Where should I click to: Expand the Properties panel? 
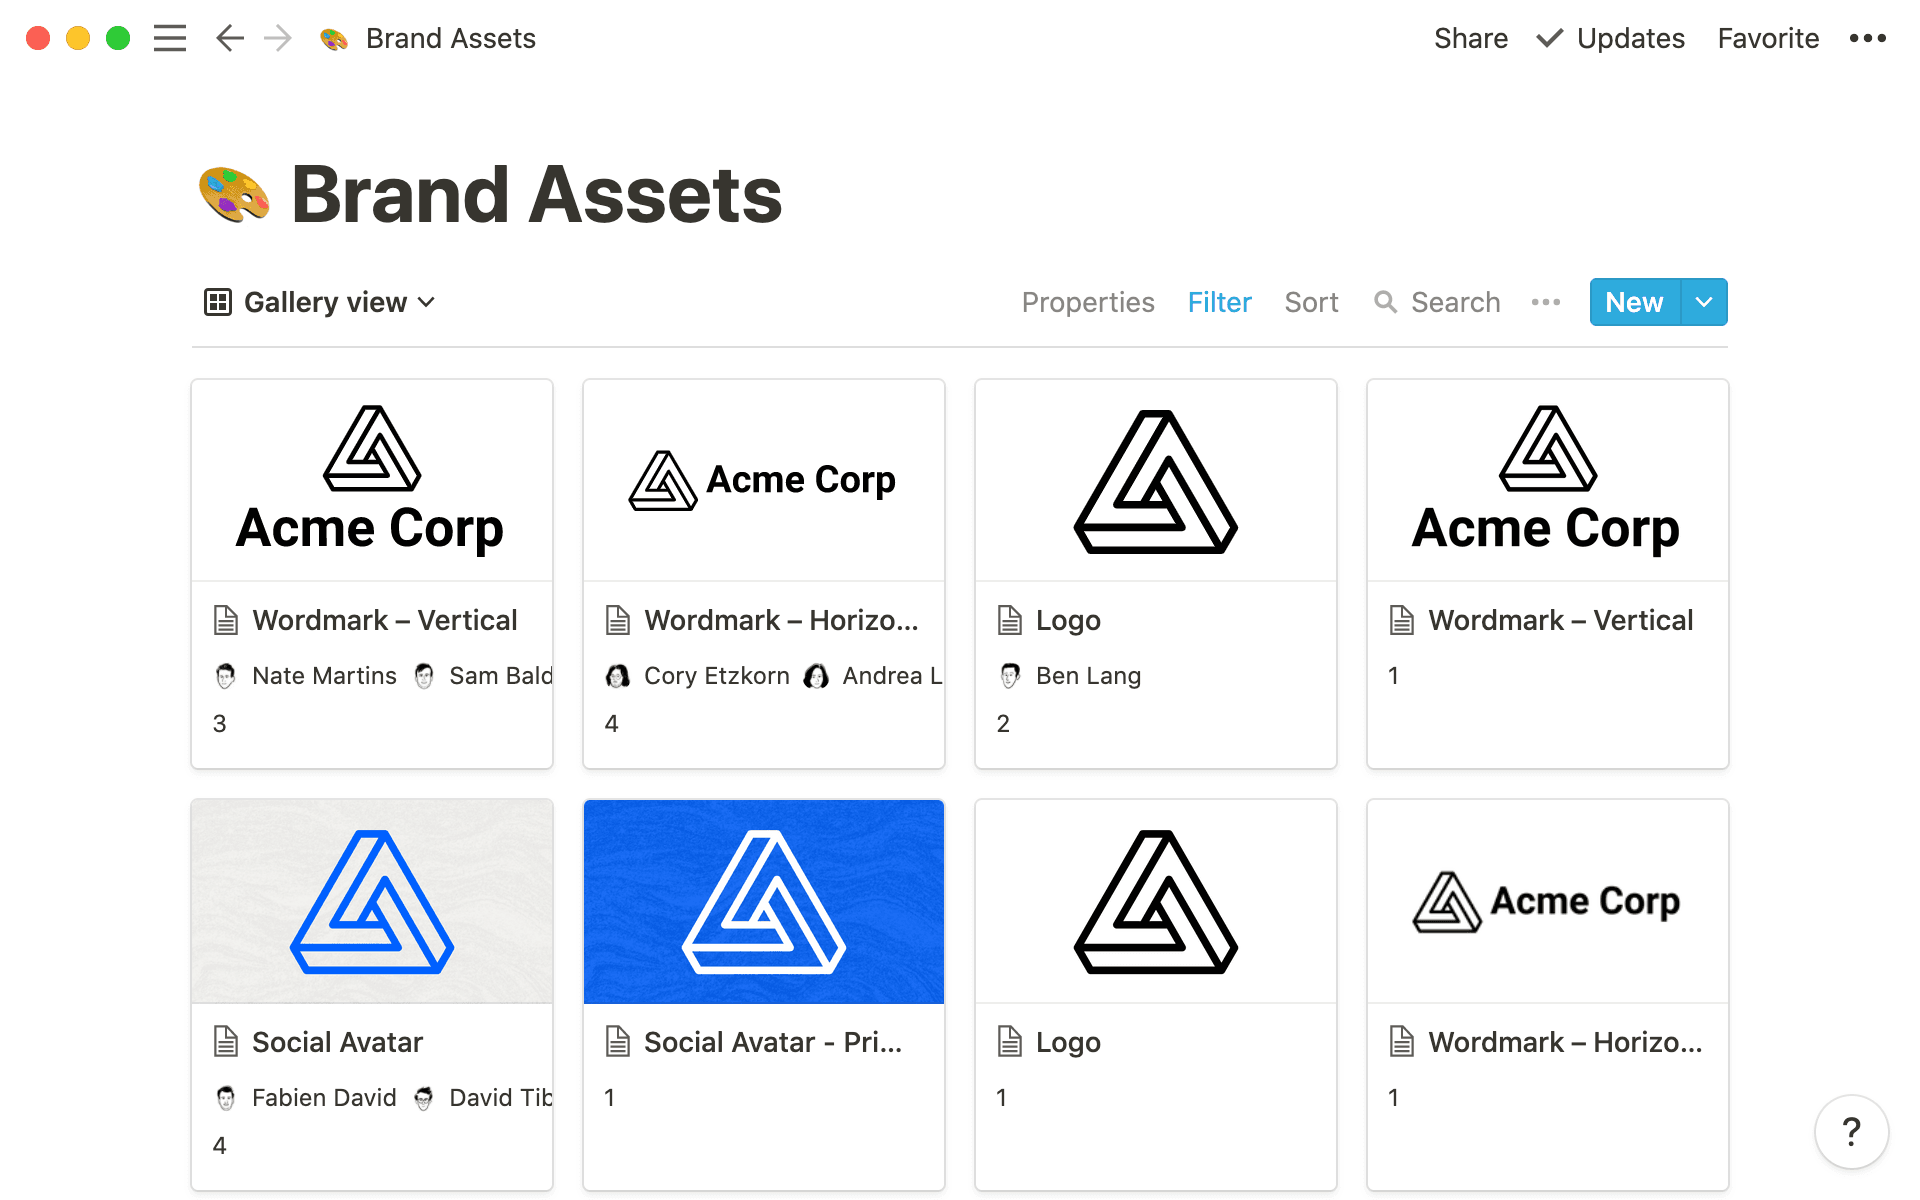(x=1088, y=302)
